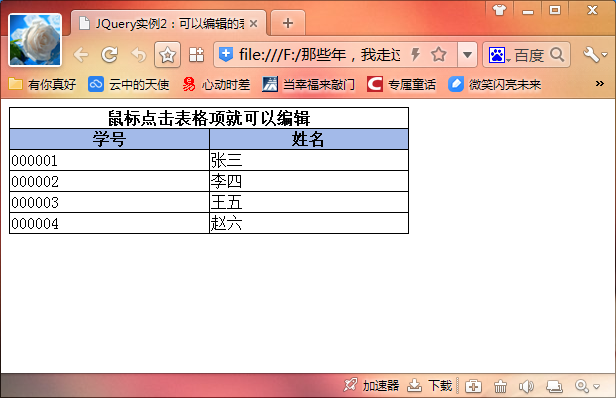Click the blue shield security icon
The image size is (616, 398).
point(226,54)
